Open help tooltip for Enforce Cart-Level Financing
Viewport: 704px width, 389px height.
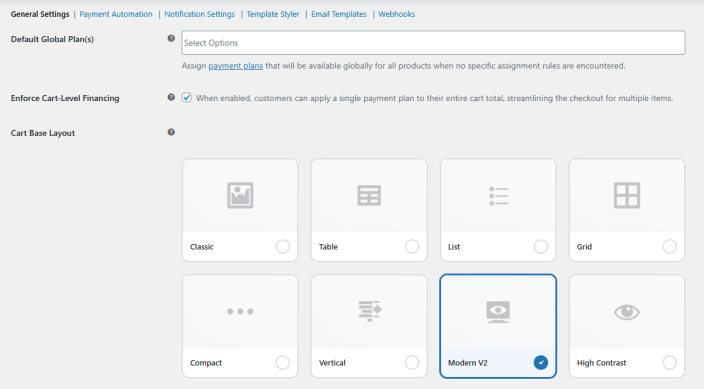[171, 97]
